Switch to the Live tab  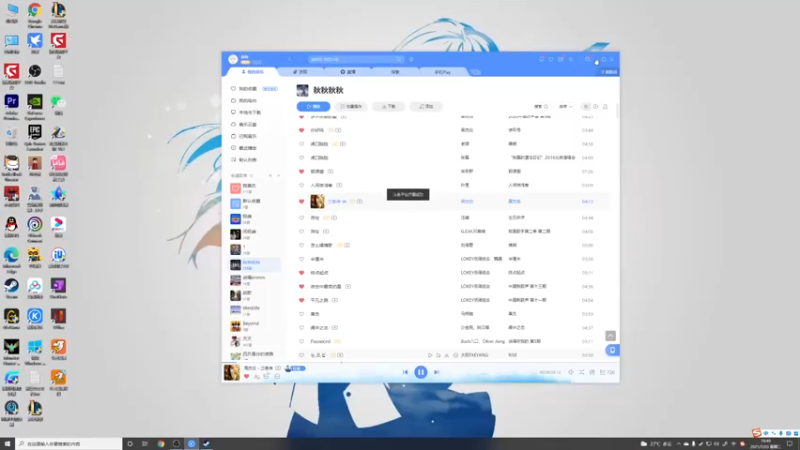pyautogui.click(x=348, y=72)
